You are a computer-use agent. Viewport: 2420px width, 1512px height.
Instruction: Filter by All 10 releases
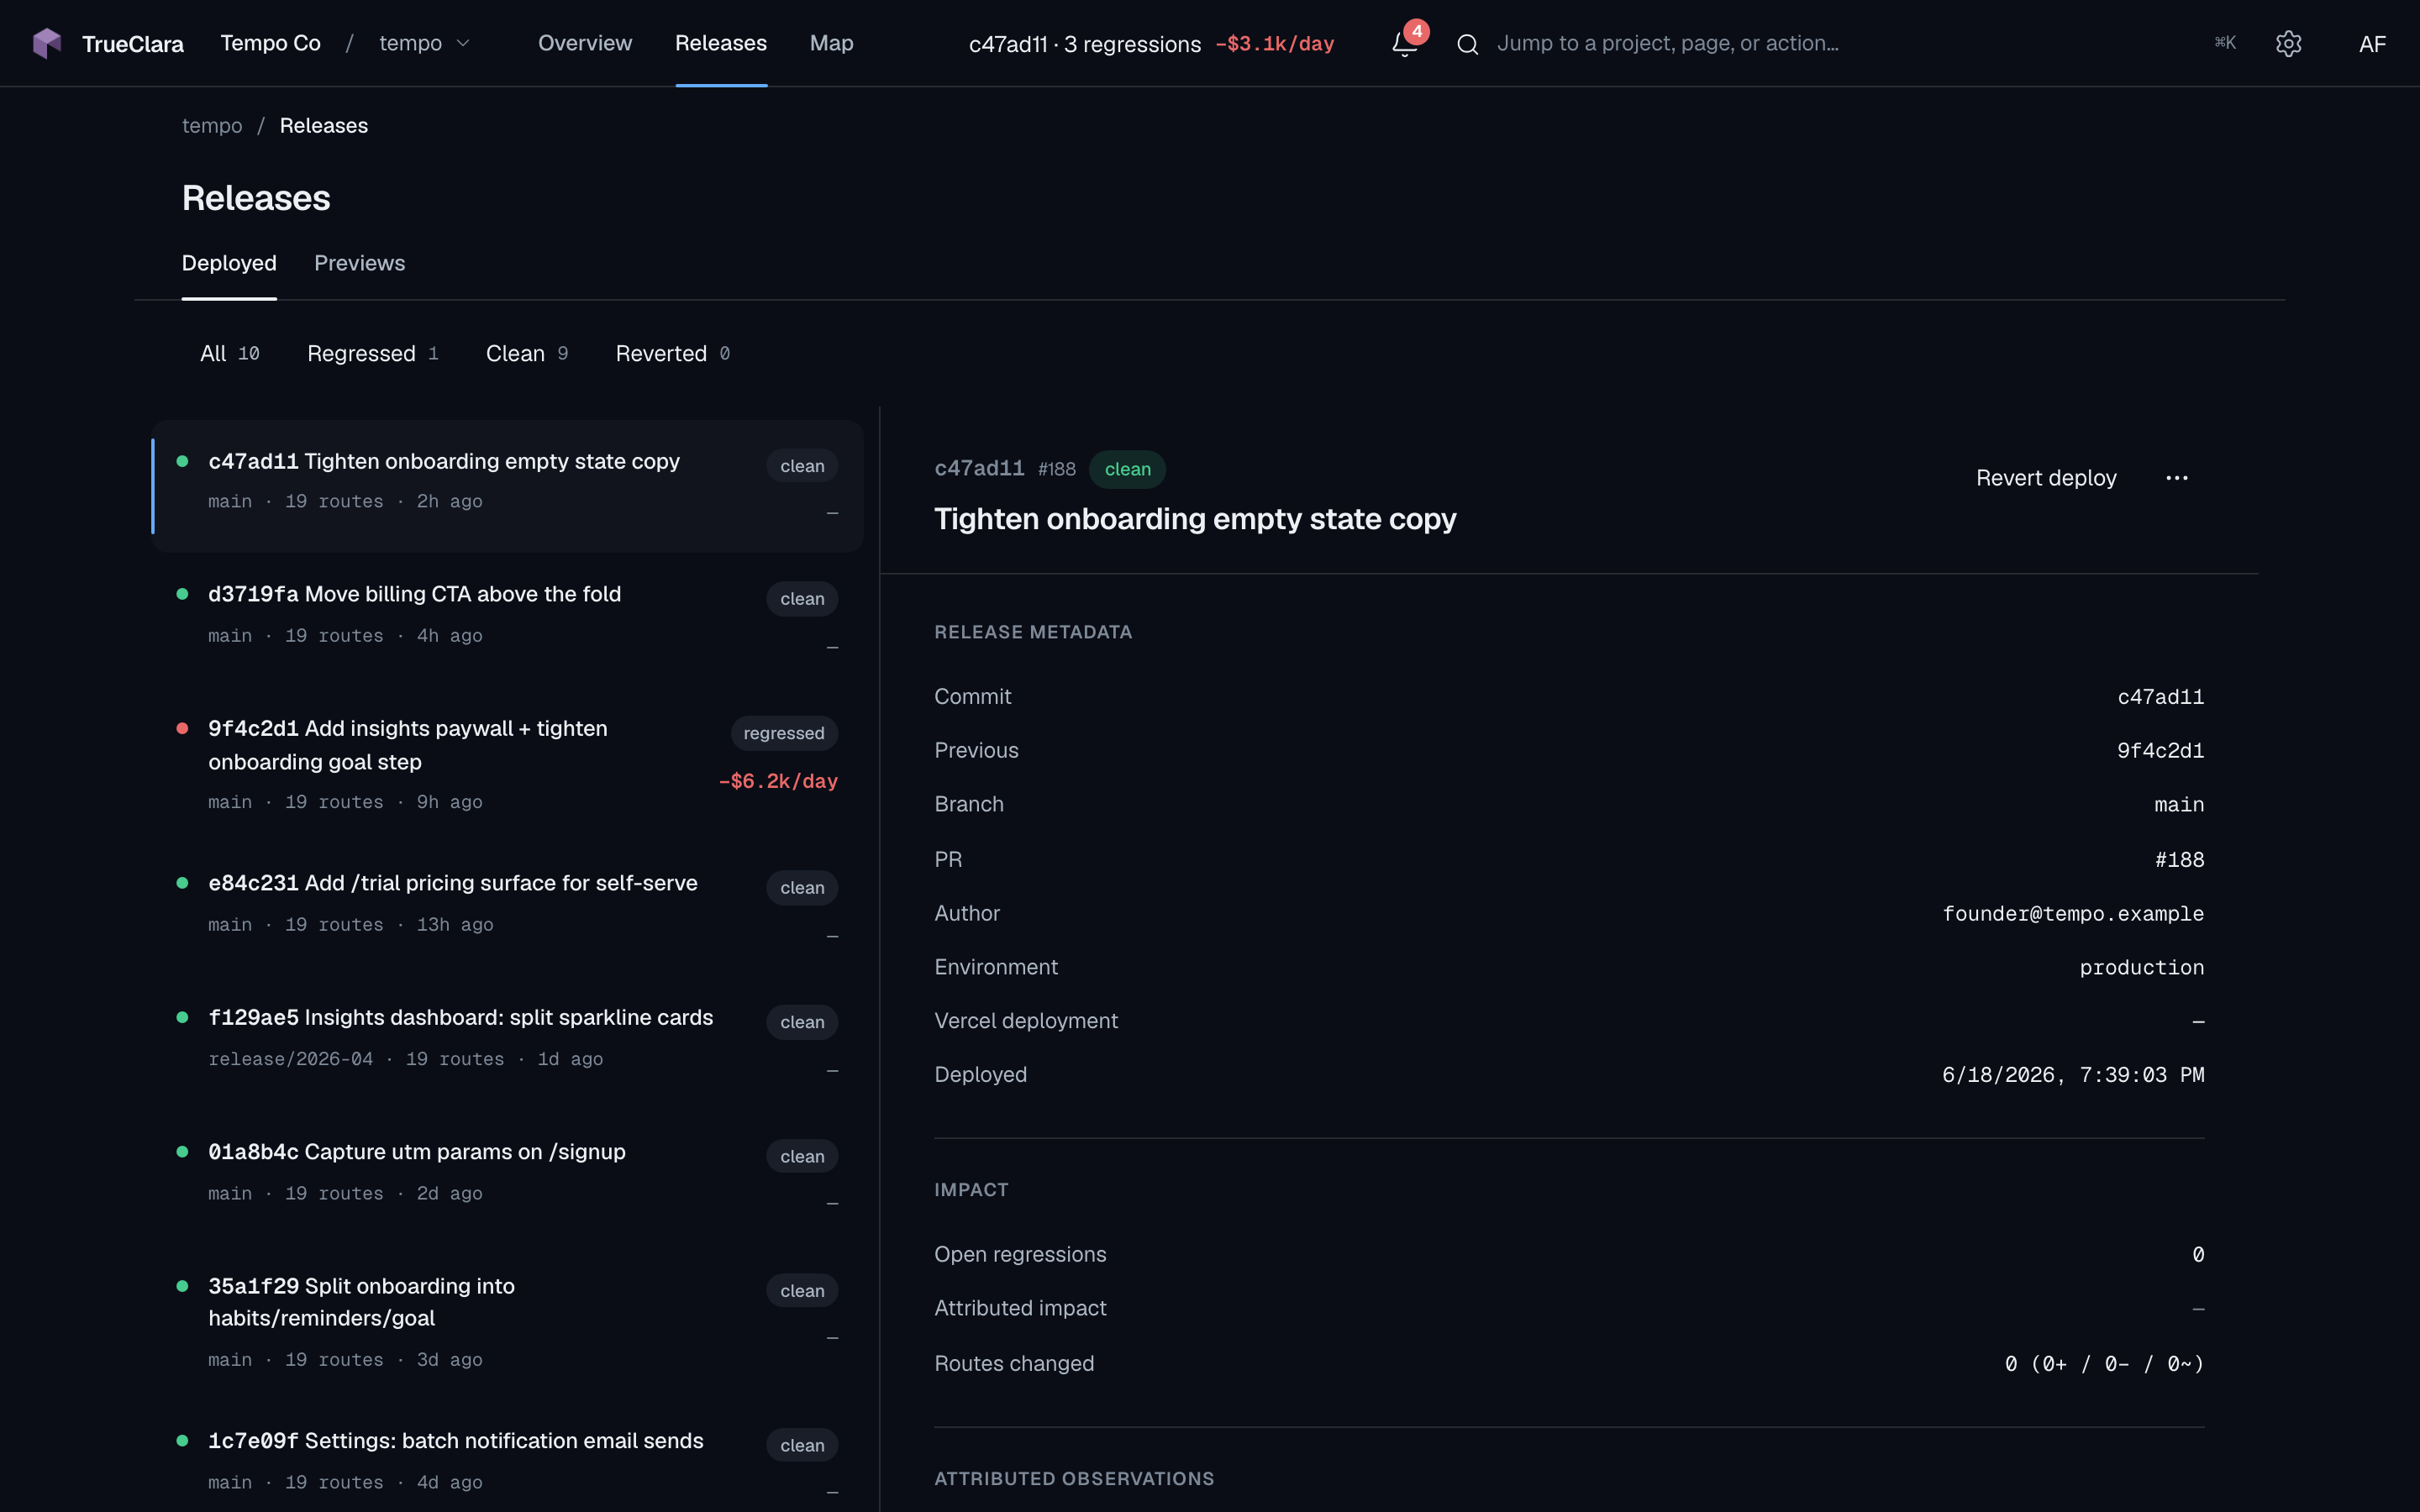pyautogui.click(x=230, y=353)
